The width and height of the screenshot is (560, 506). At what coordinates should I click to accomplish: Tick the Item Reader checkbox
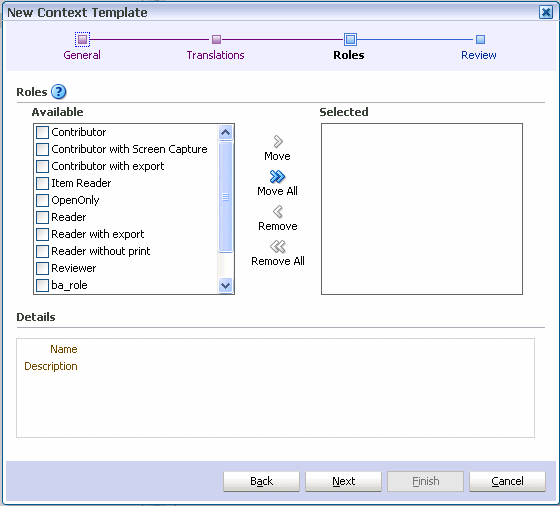42,183
